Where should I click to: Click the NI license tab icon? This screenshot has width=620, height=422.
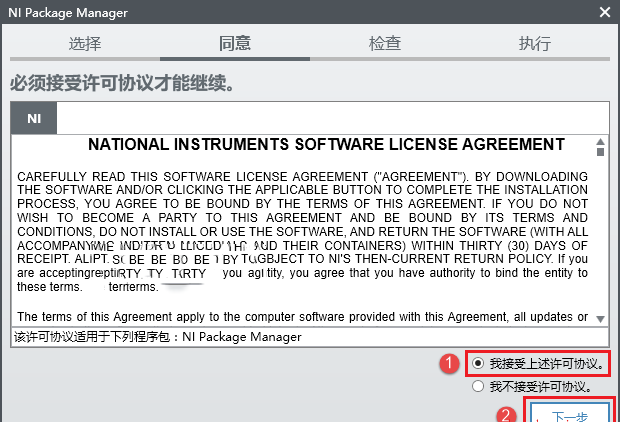click(x=34, y=118)
